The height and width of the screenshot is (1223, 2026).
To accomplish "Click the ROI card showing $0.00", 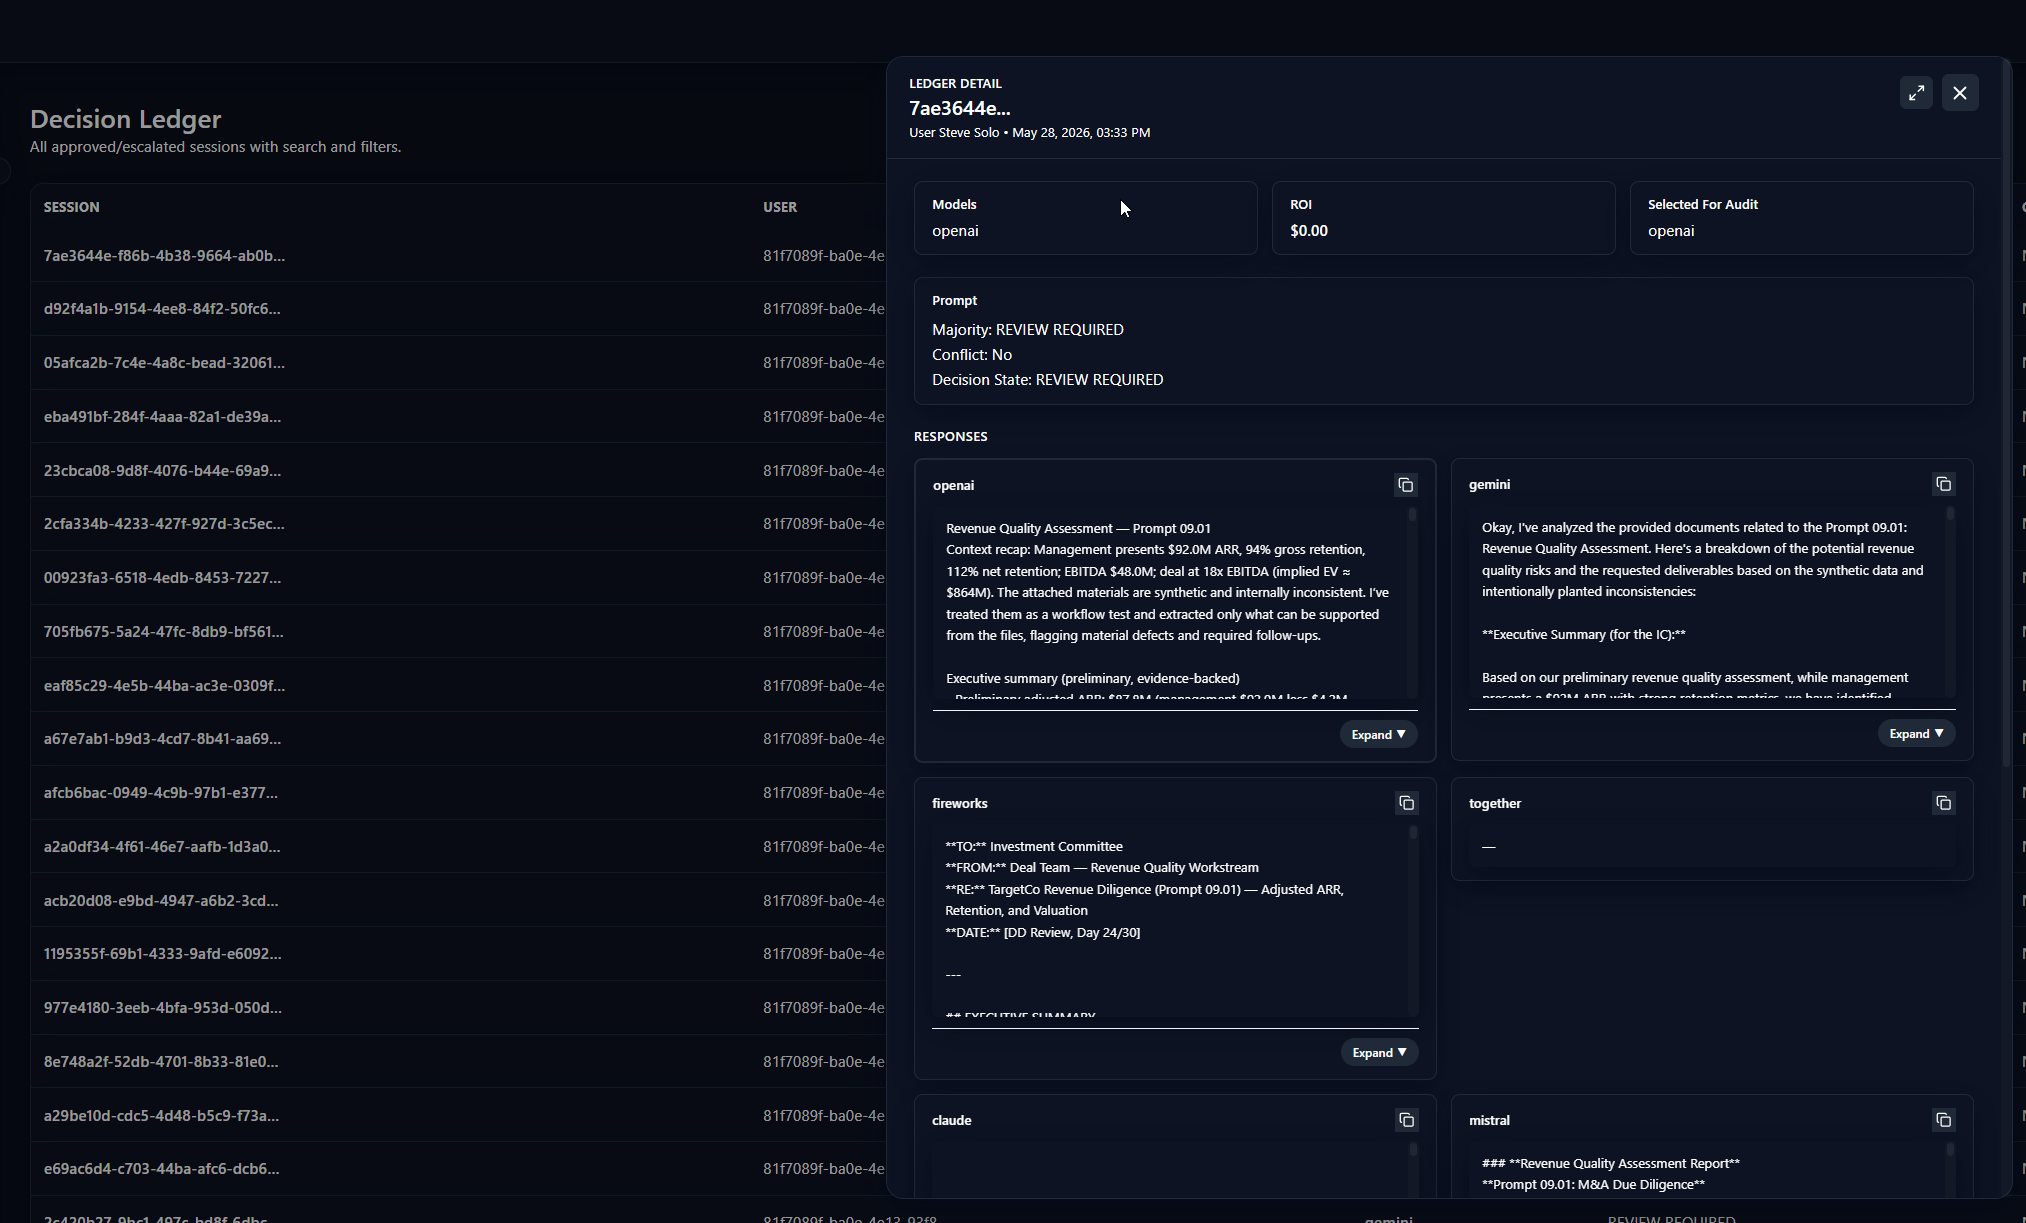I will tap(1443, 218).
